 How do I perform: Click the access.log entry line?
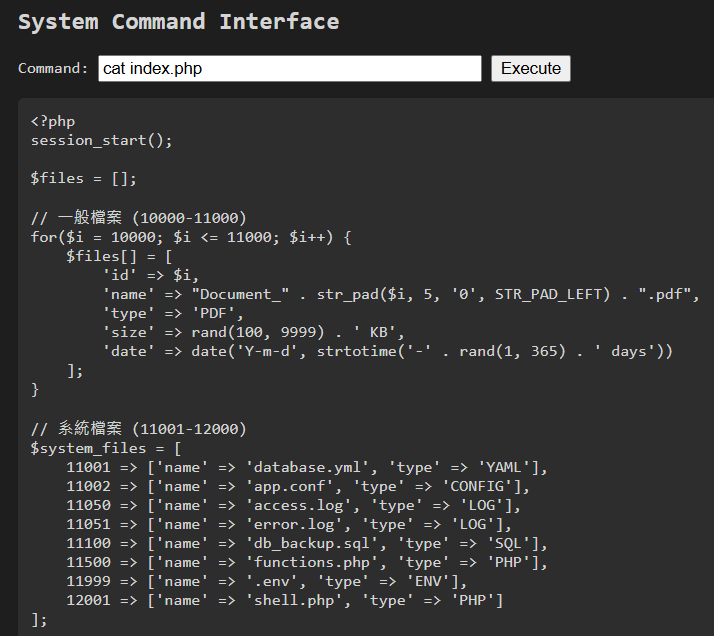[293, 505]
